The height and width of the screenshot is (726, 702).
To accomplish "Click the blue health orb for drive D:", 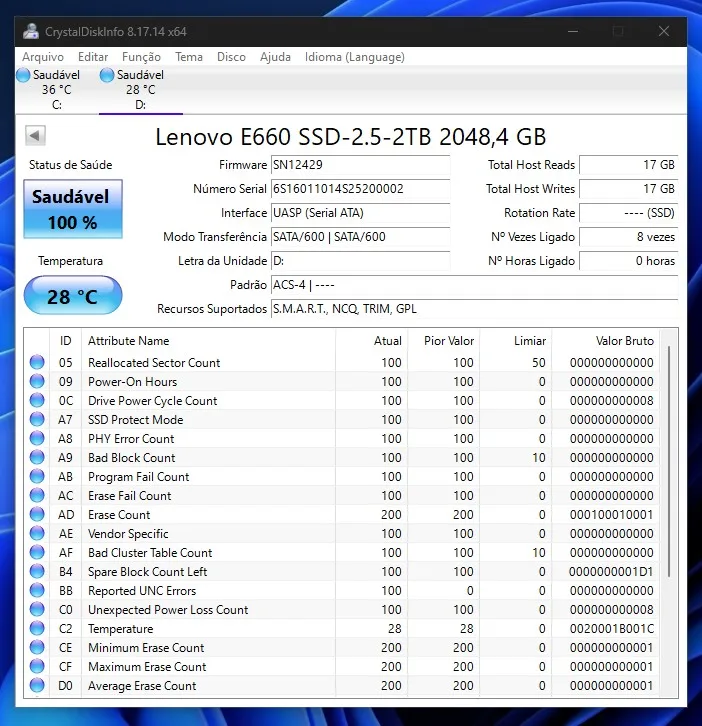I will point(107,75).
